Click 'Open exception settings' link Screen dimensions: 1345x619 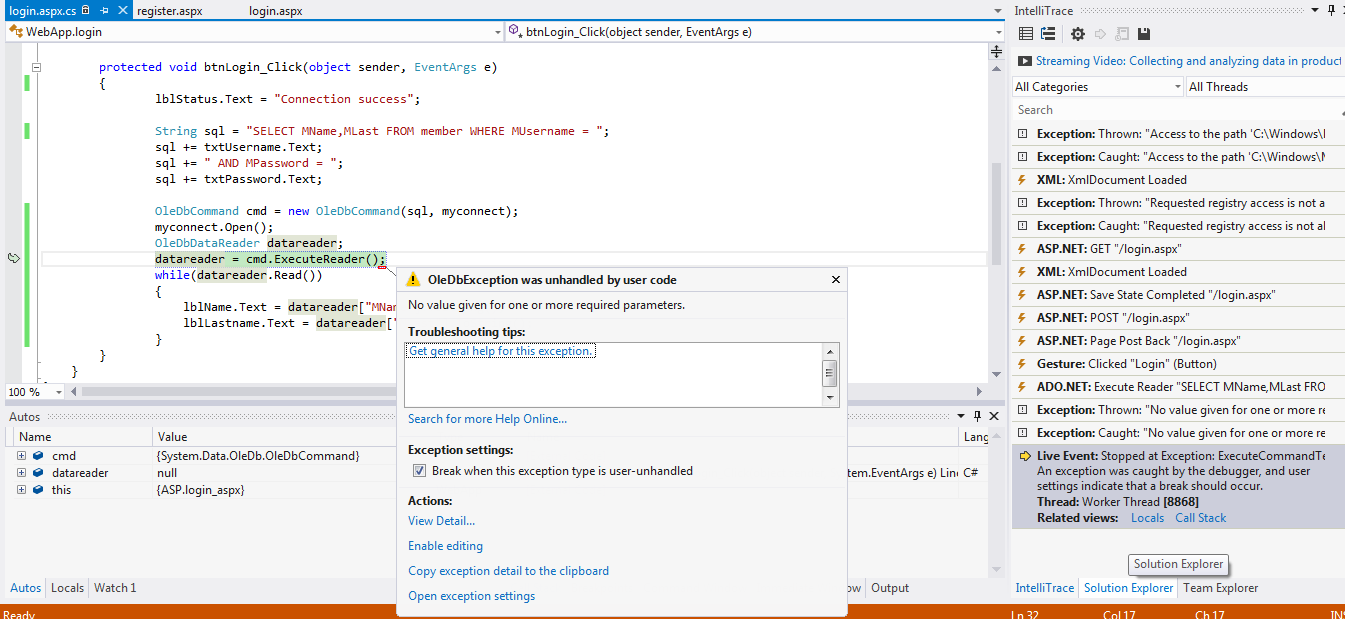[471, 596]
